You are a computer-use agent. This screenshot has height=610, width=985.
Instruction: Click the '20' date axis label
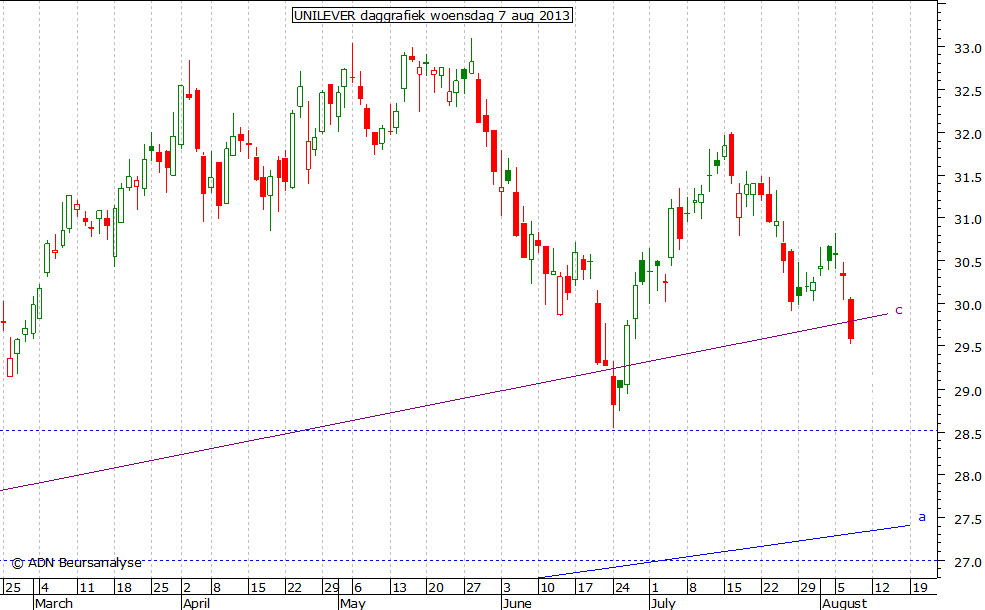point(435,588)
